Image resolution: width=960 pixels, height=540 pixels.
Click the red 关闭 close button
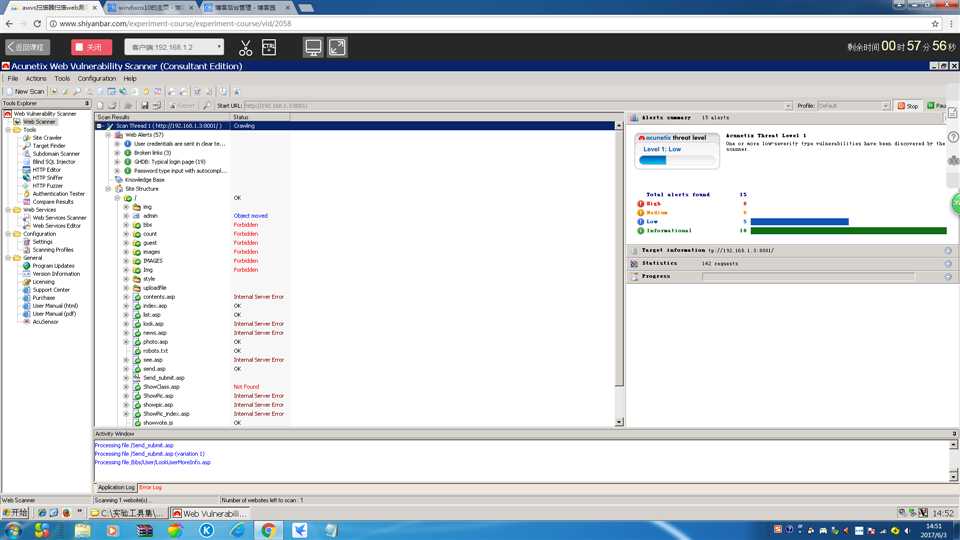pos(91,47)
